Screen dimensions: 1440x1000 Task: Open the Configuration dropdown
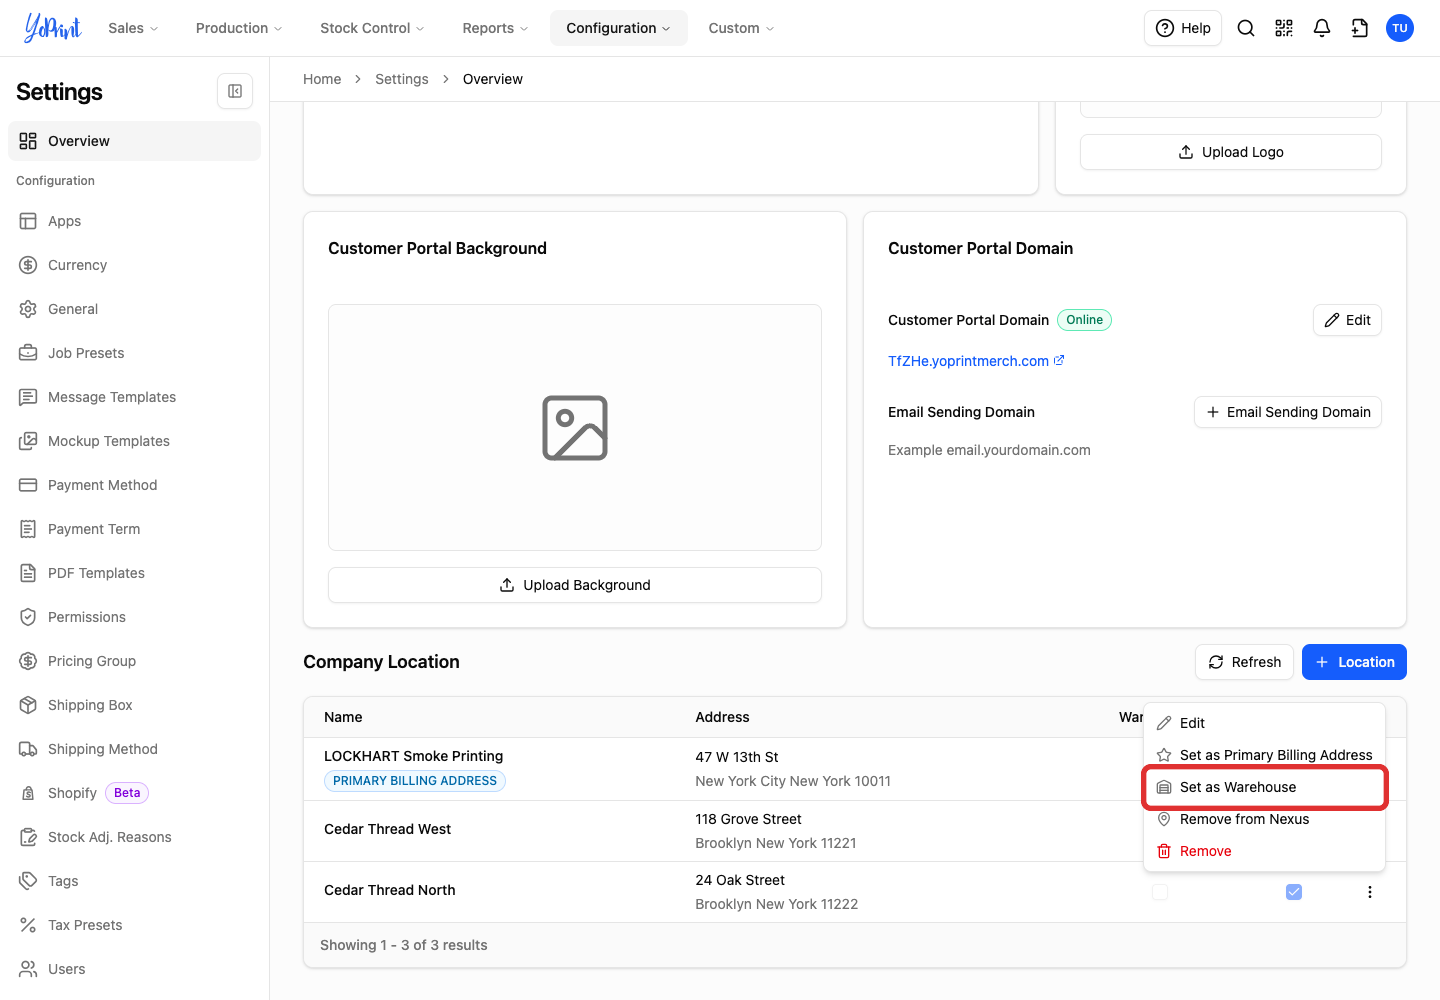[618, 28]
